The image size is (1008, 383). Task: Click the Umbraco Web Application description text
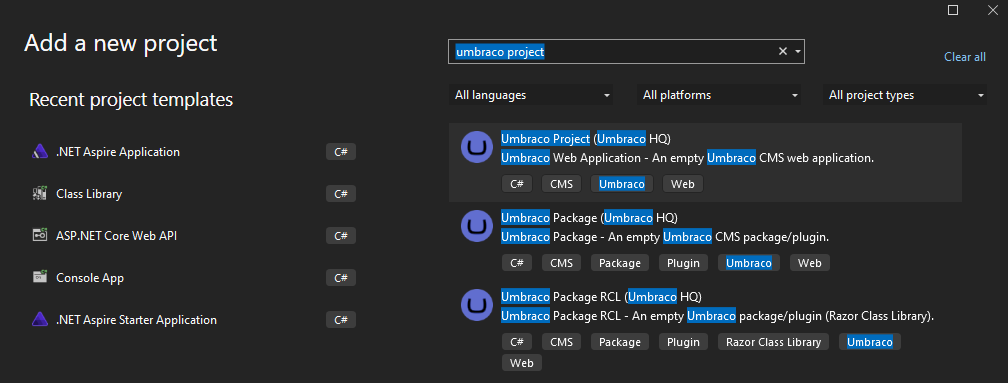coord(687,157)
